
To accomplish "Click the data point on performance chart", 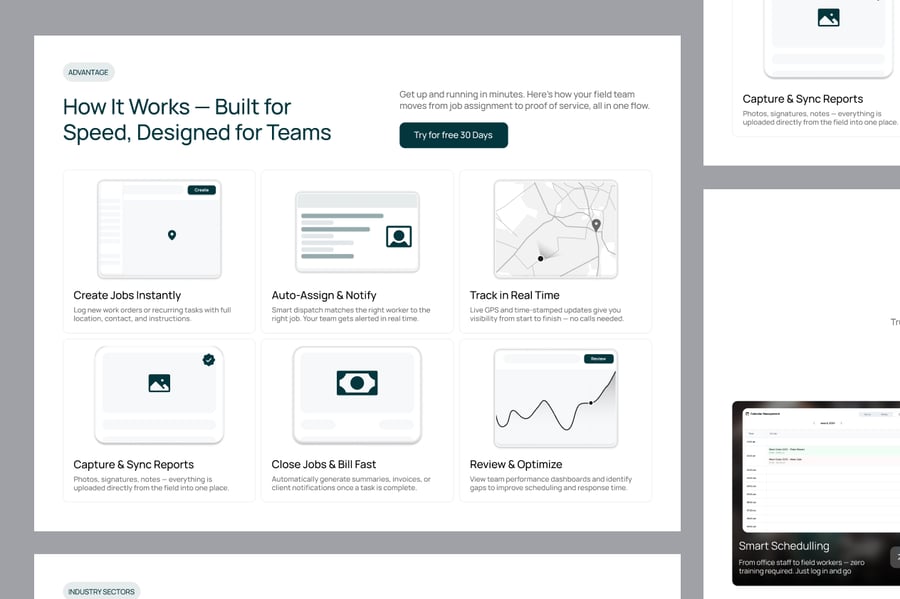I will [x=591, y=403].
